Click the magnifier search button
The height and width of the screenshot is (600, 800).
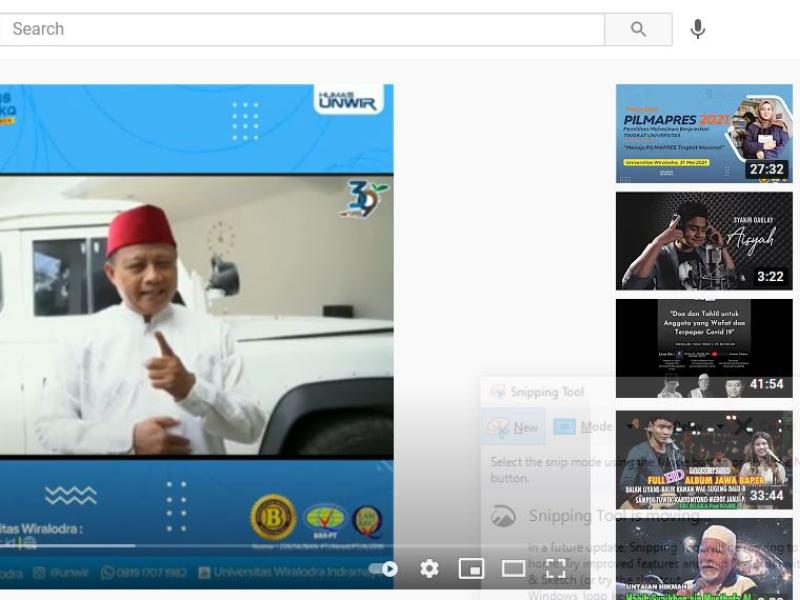(638, 29)
